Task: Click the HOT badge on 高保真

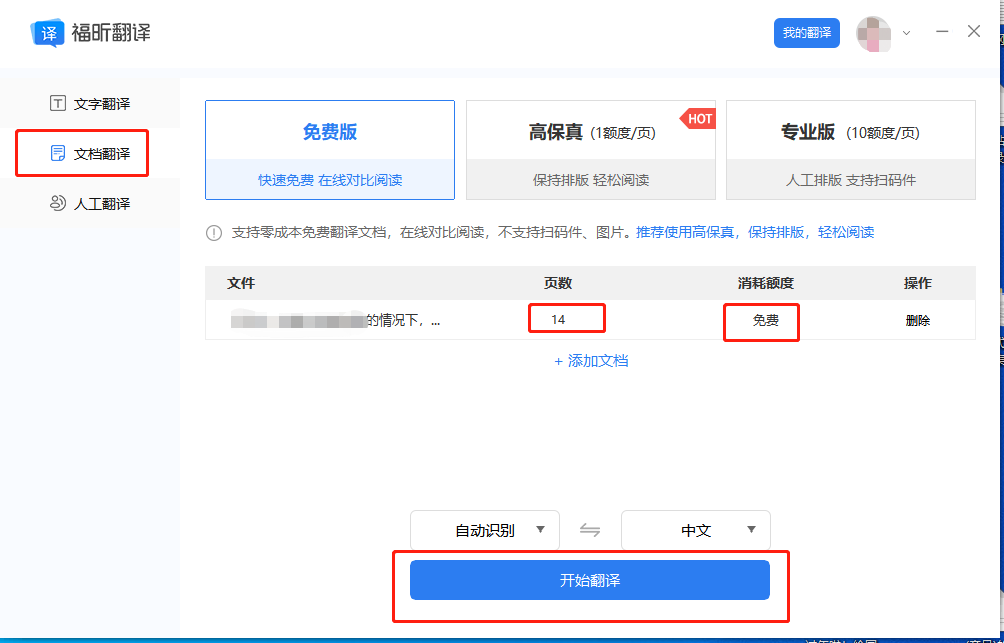Action: 698,118
